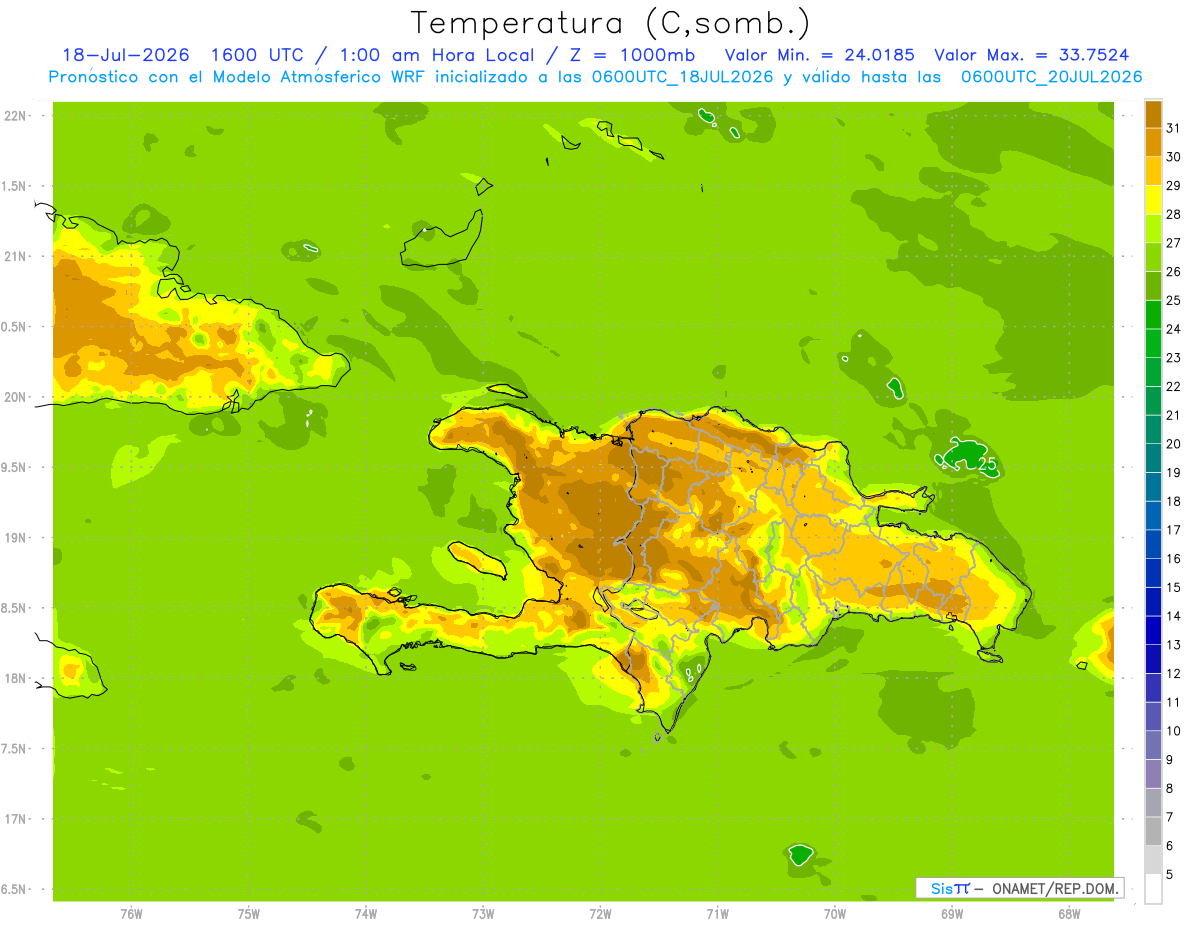Screen dimensions: 1200x927
Task: Click the colorbar swatch between 30 and 31
Action: click(x=1153, y=143)
